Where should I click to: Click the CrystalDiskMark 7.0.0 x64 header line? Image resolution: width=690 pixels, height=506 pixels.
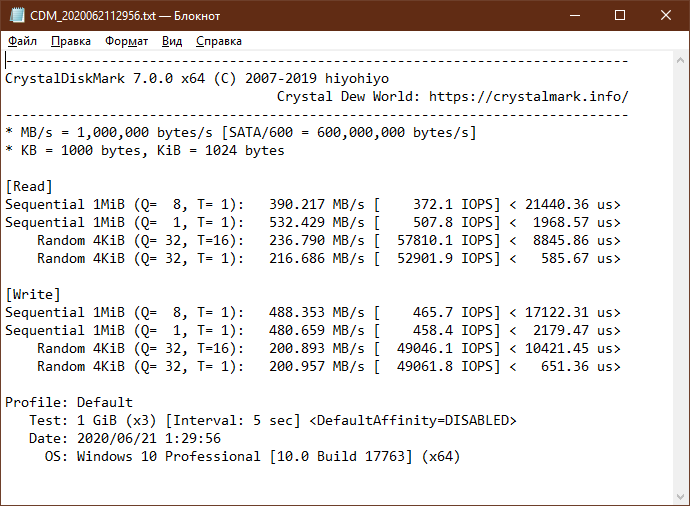click(x=197, y=78)
